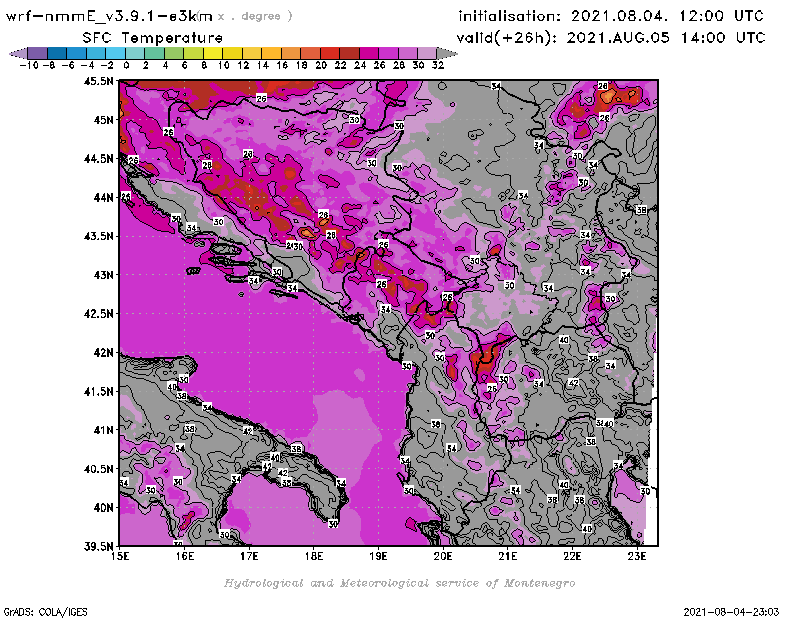The height and width of the screenshot is (618, 800).
Task: Click the 44N latitude label
Action: click(104, 197)
